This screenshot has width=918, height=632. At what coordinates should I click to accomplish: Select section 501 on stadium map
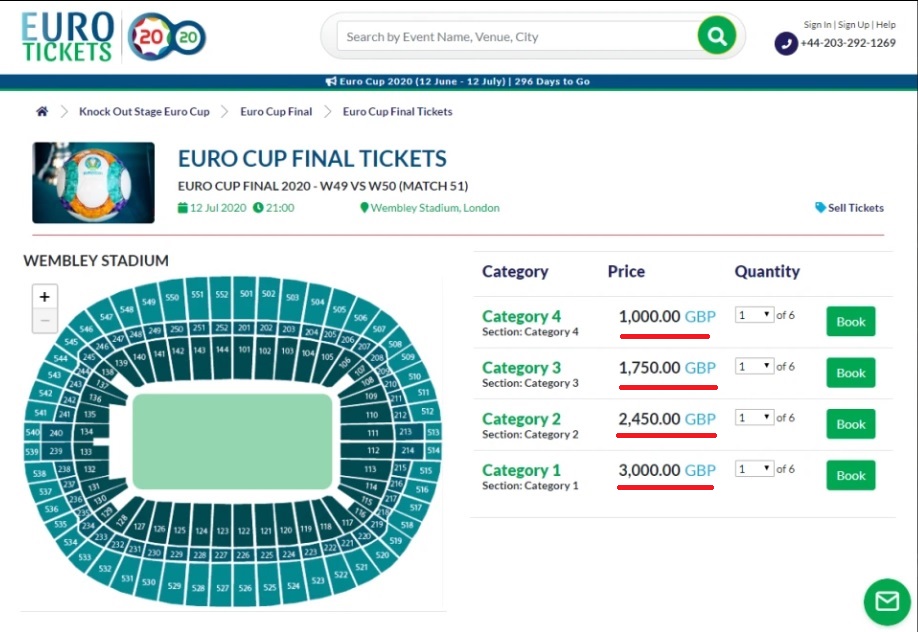(246, 295)
